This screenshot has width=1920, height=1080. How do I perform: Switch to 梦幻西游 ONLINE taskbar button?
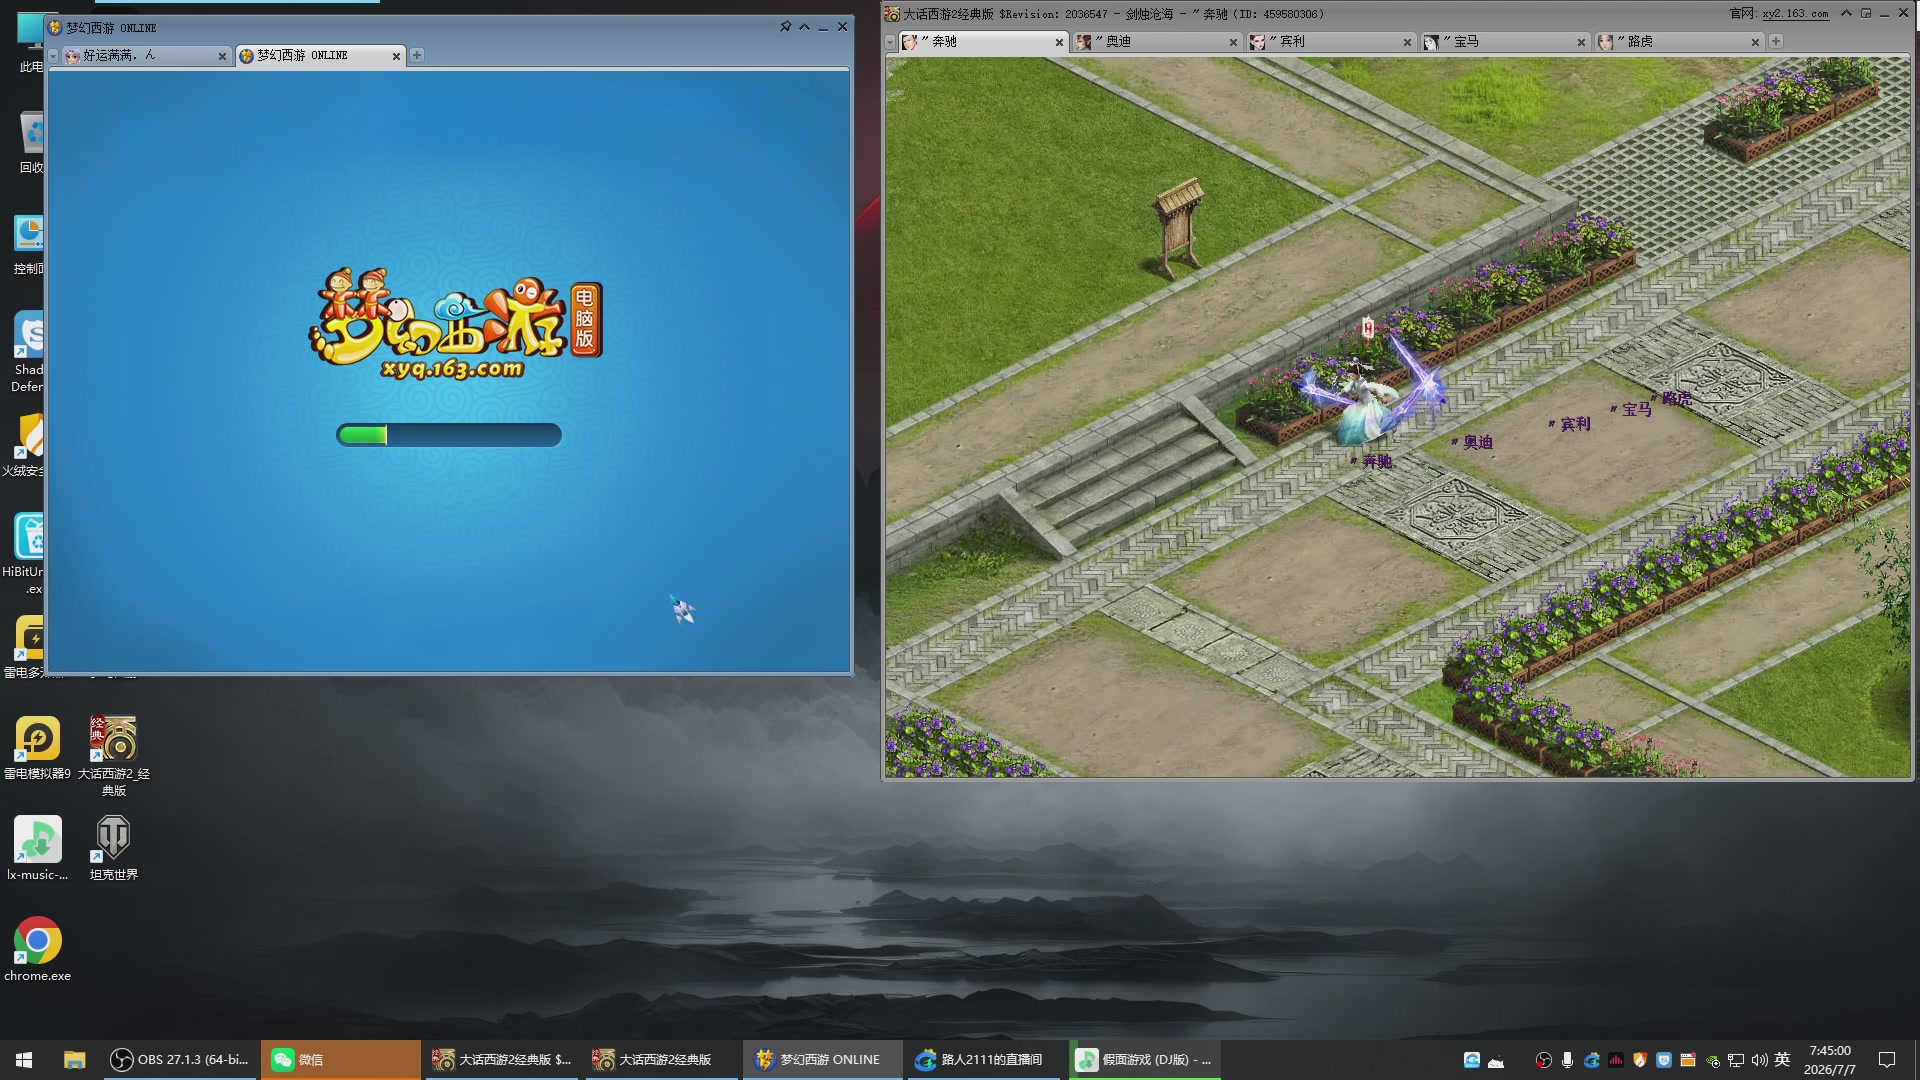click(x=822, y=1060)
